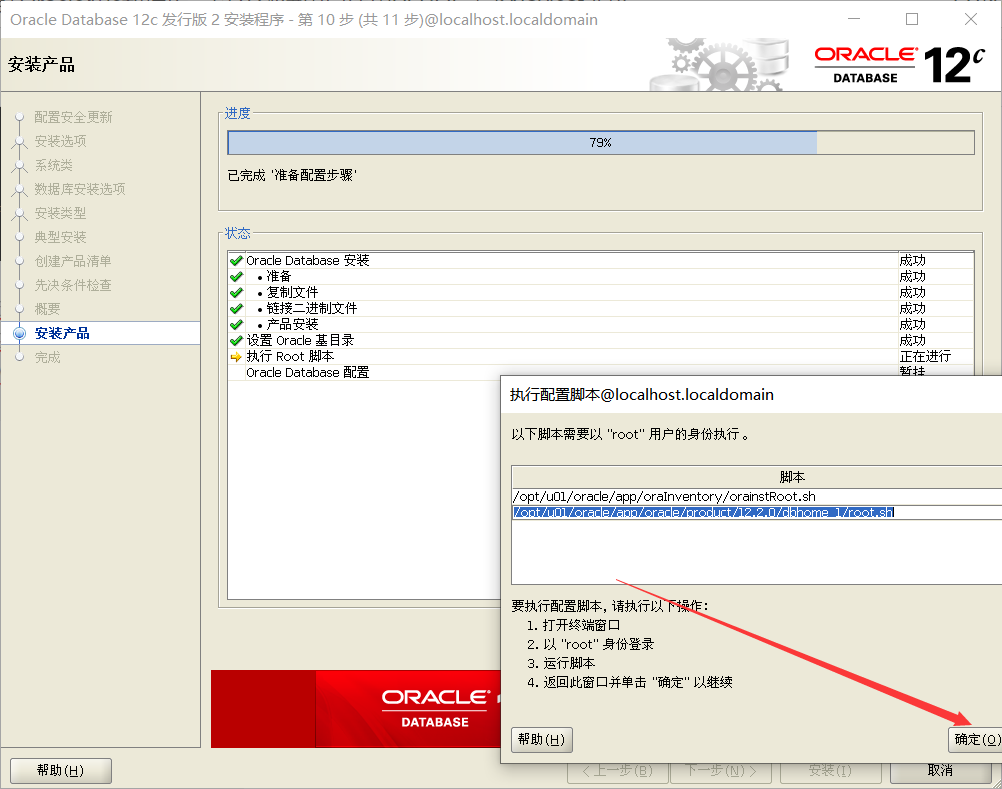This screenshot has width=1002, height=789.
Task: Click the 已完成 '准备配置步骤' message
Action: coord(292,175)
